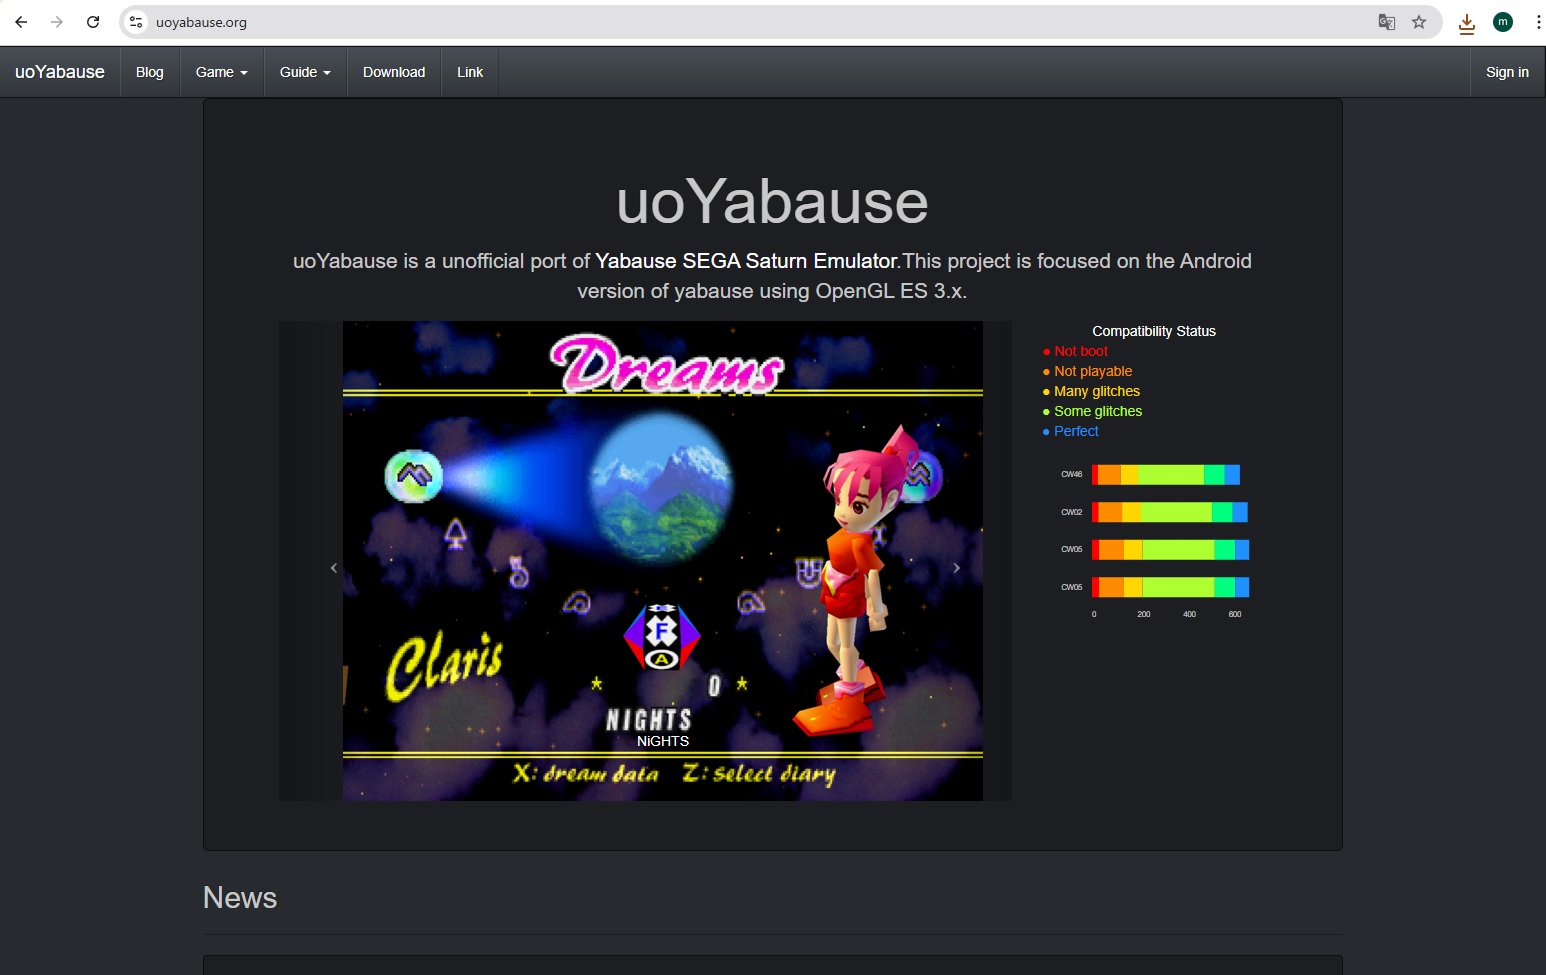Select the Not playable legend entry

pos(1088,372)
